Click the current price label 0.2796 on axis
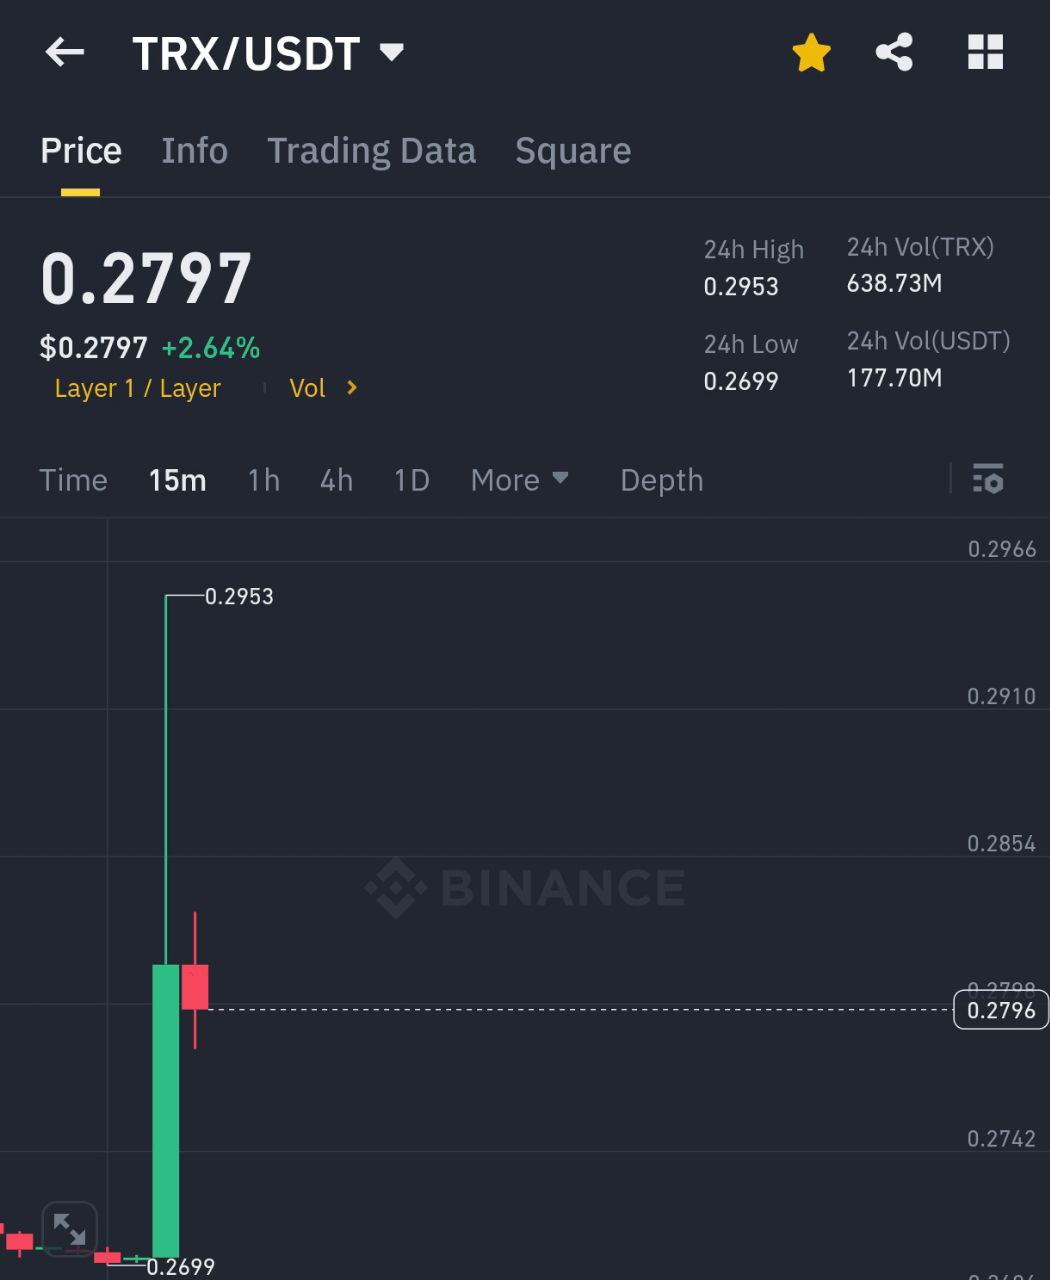The image size is (1050, 1280). pos(1001,1010)
